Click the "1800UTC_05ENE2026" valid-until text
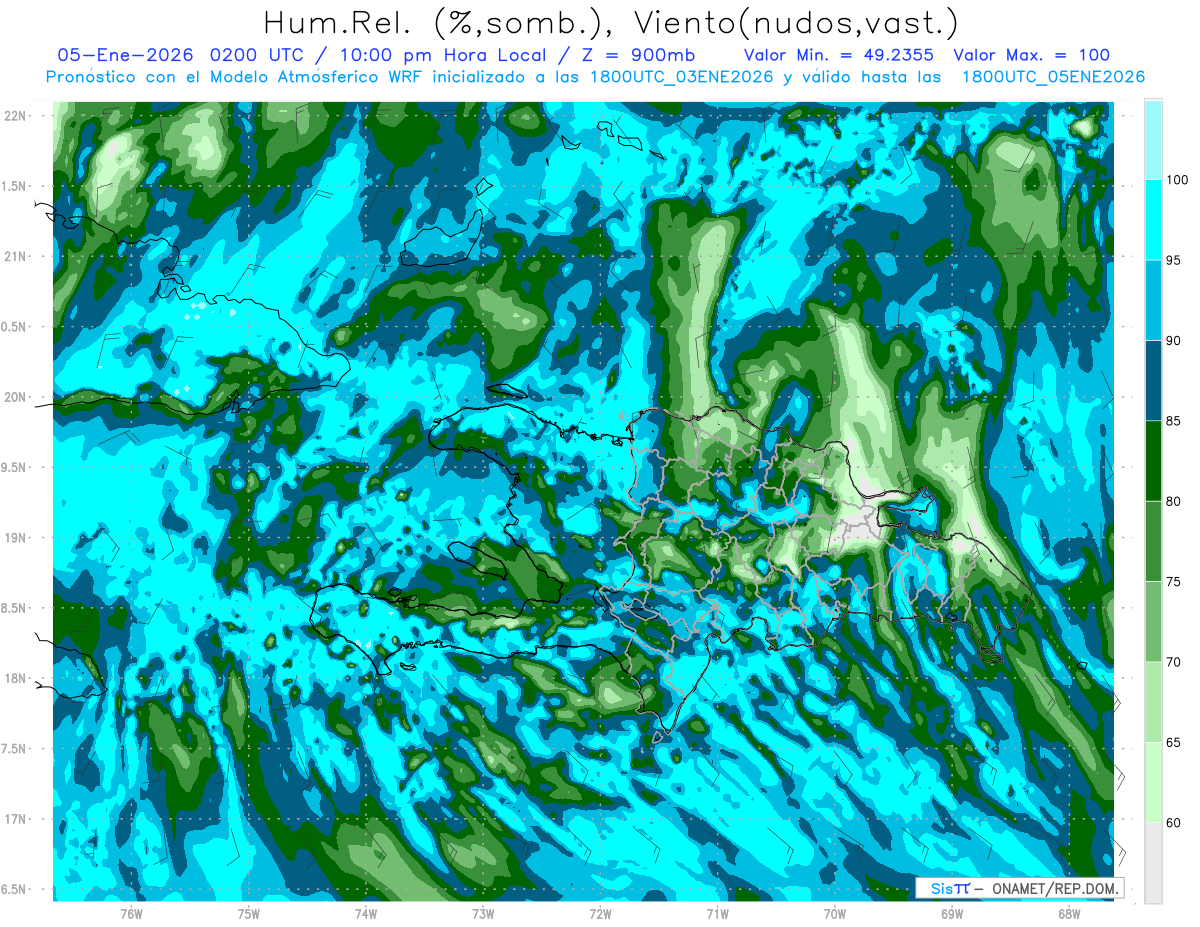This screenshot has width=1200, height=927. click(1052, 77)
